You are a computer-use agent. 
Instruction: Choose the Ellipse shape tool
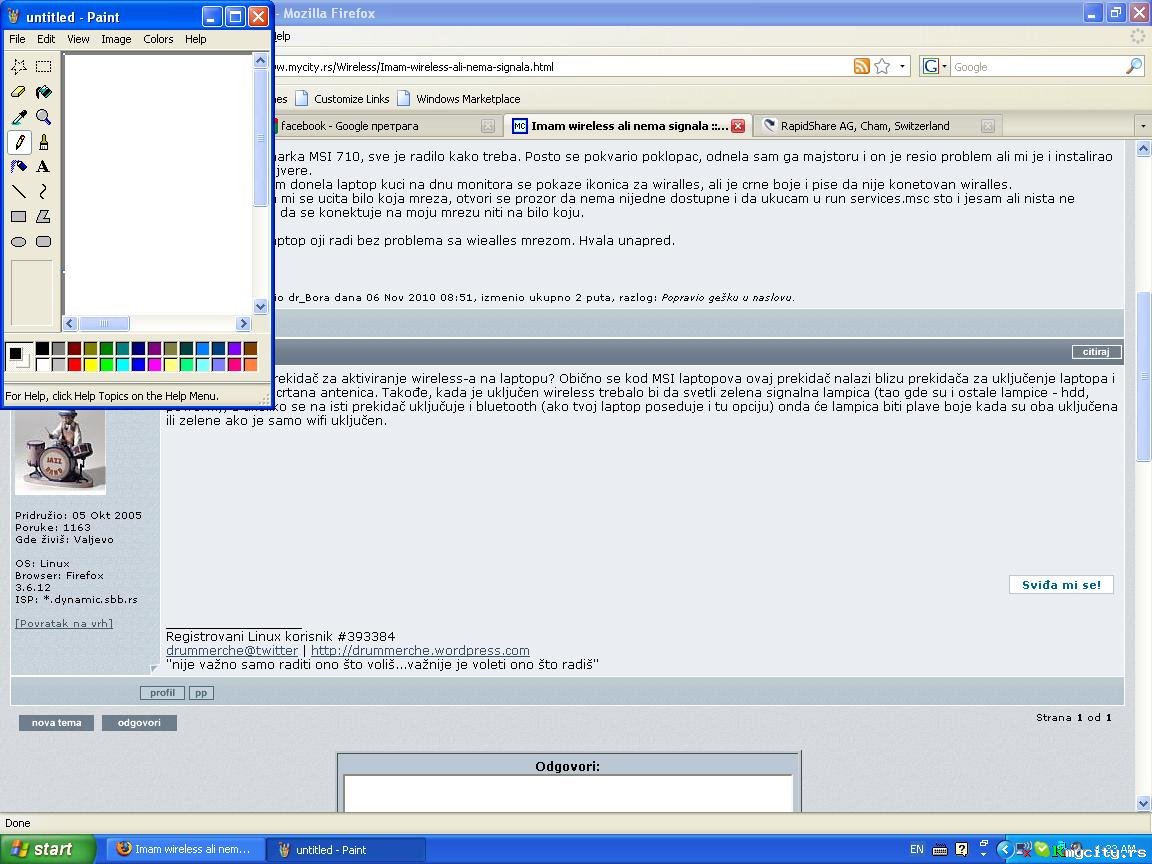pyautogui.click(x=19, y=242)
